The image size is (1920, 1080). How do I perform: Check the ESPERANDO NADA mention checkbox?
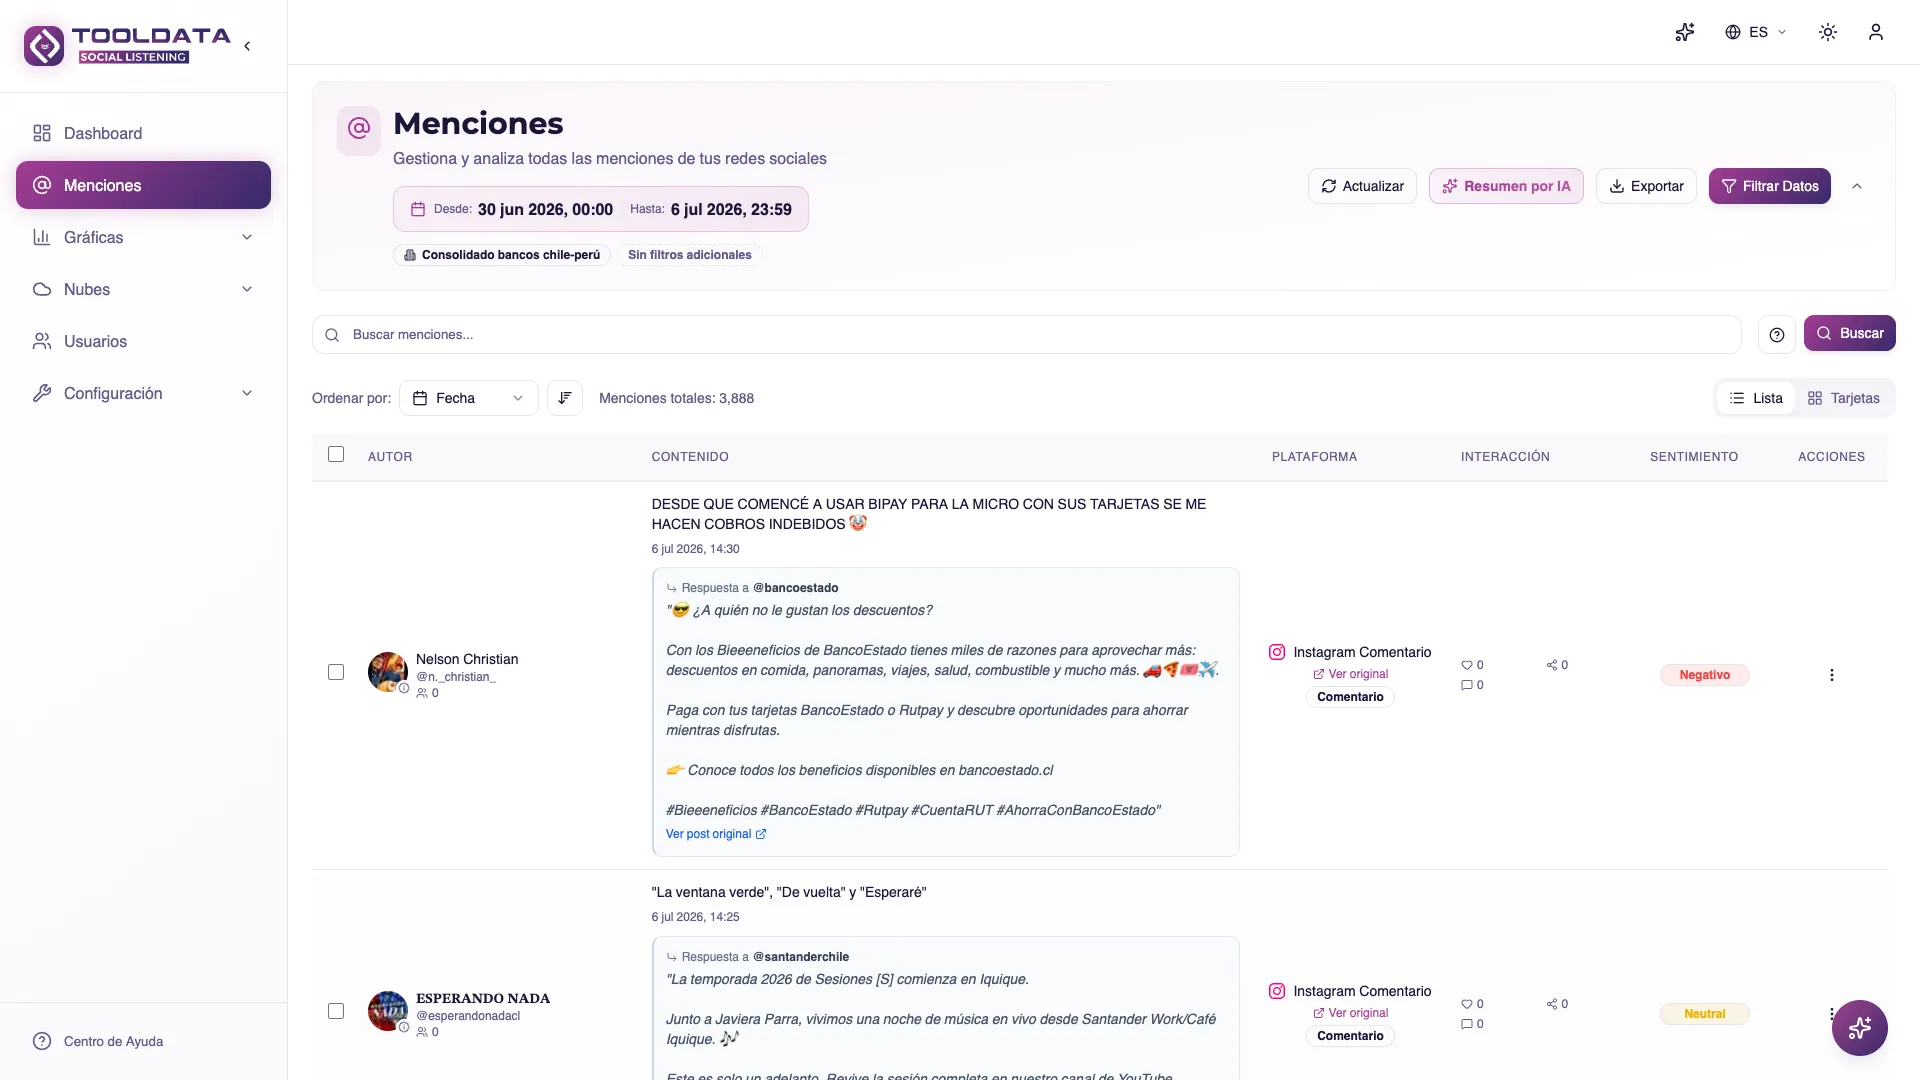[336, 1011]
